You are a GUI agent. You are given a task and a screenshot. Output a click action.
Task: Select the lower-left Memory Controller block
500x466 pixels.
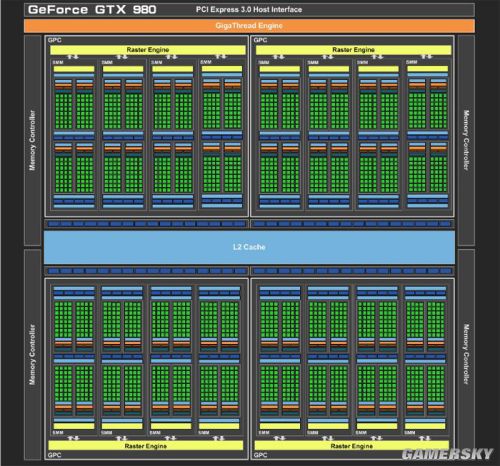(32, 354)
